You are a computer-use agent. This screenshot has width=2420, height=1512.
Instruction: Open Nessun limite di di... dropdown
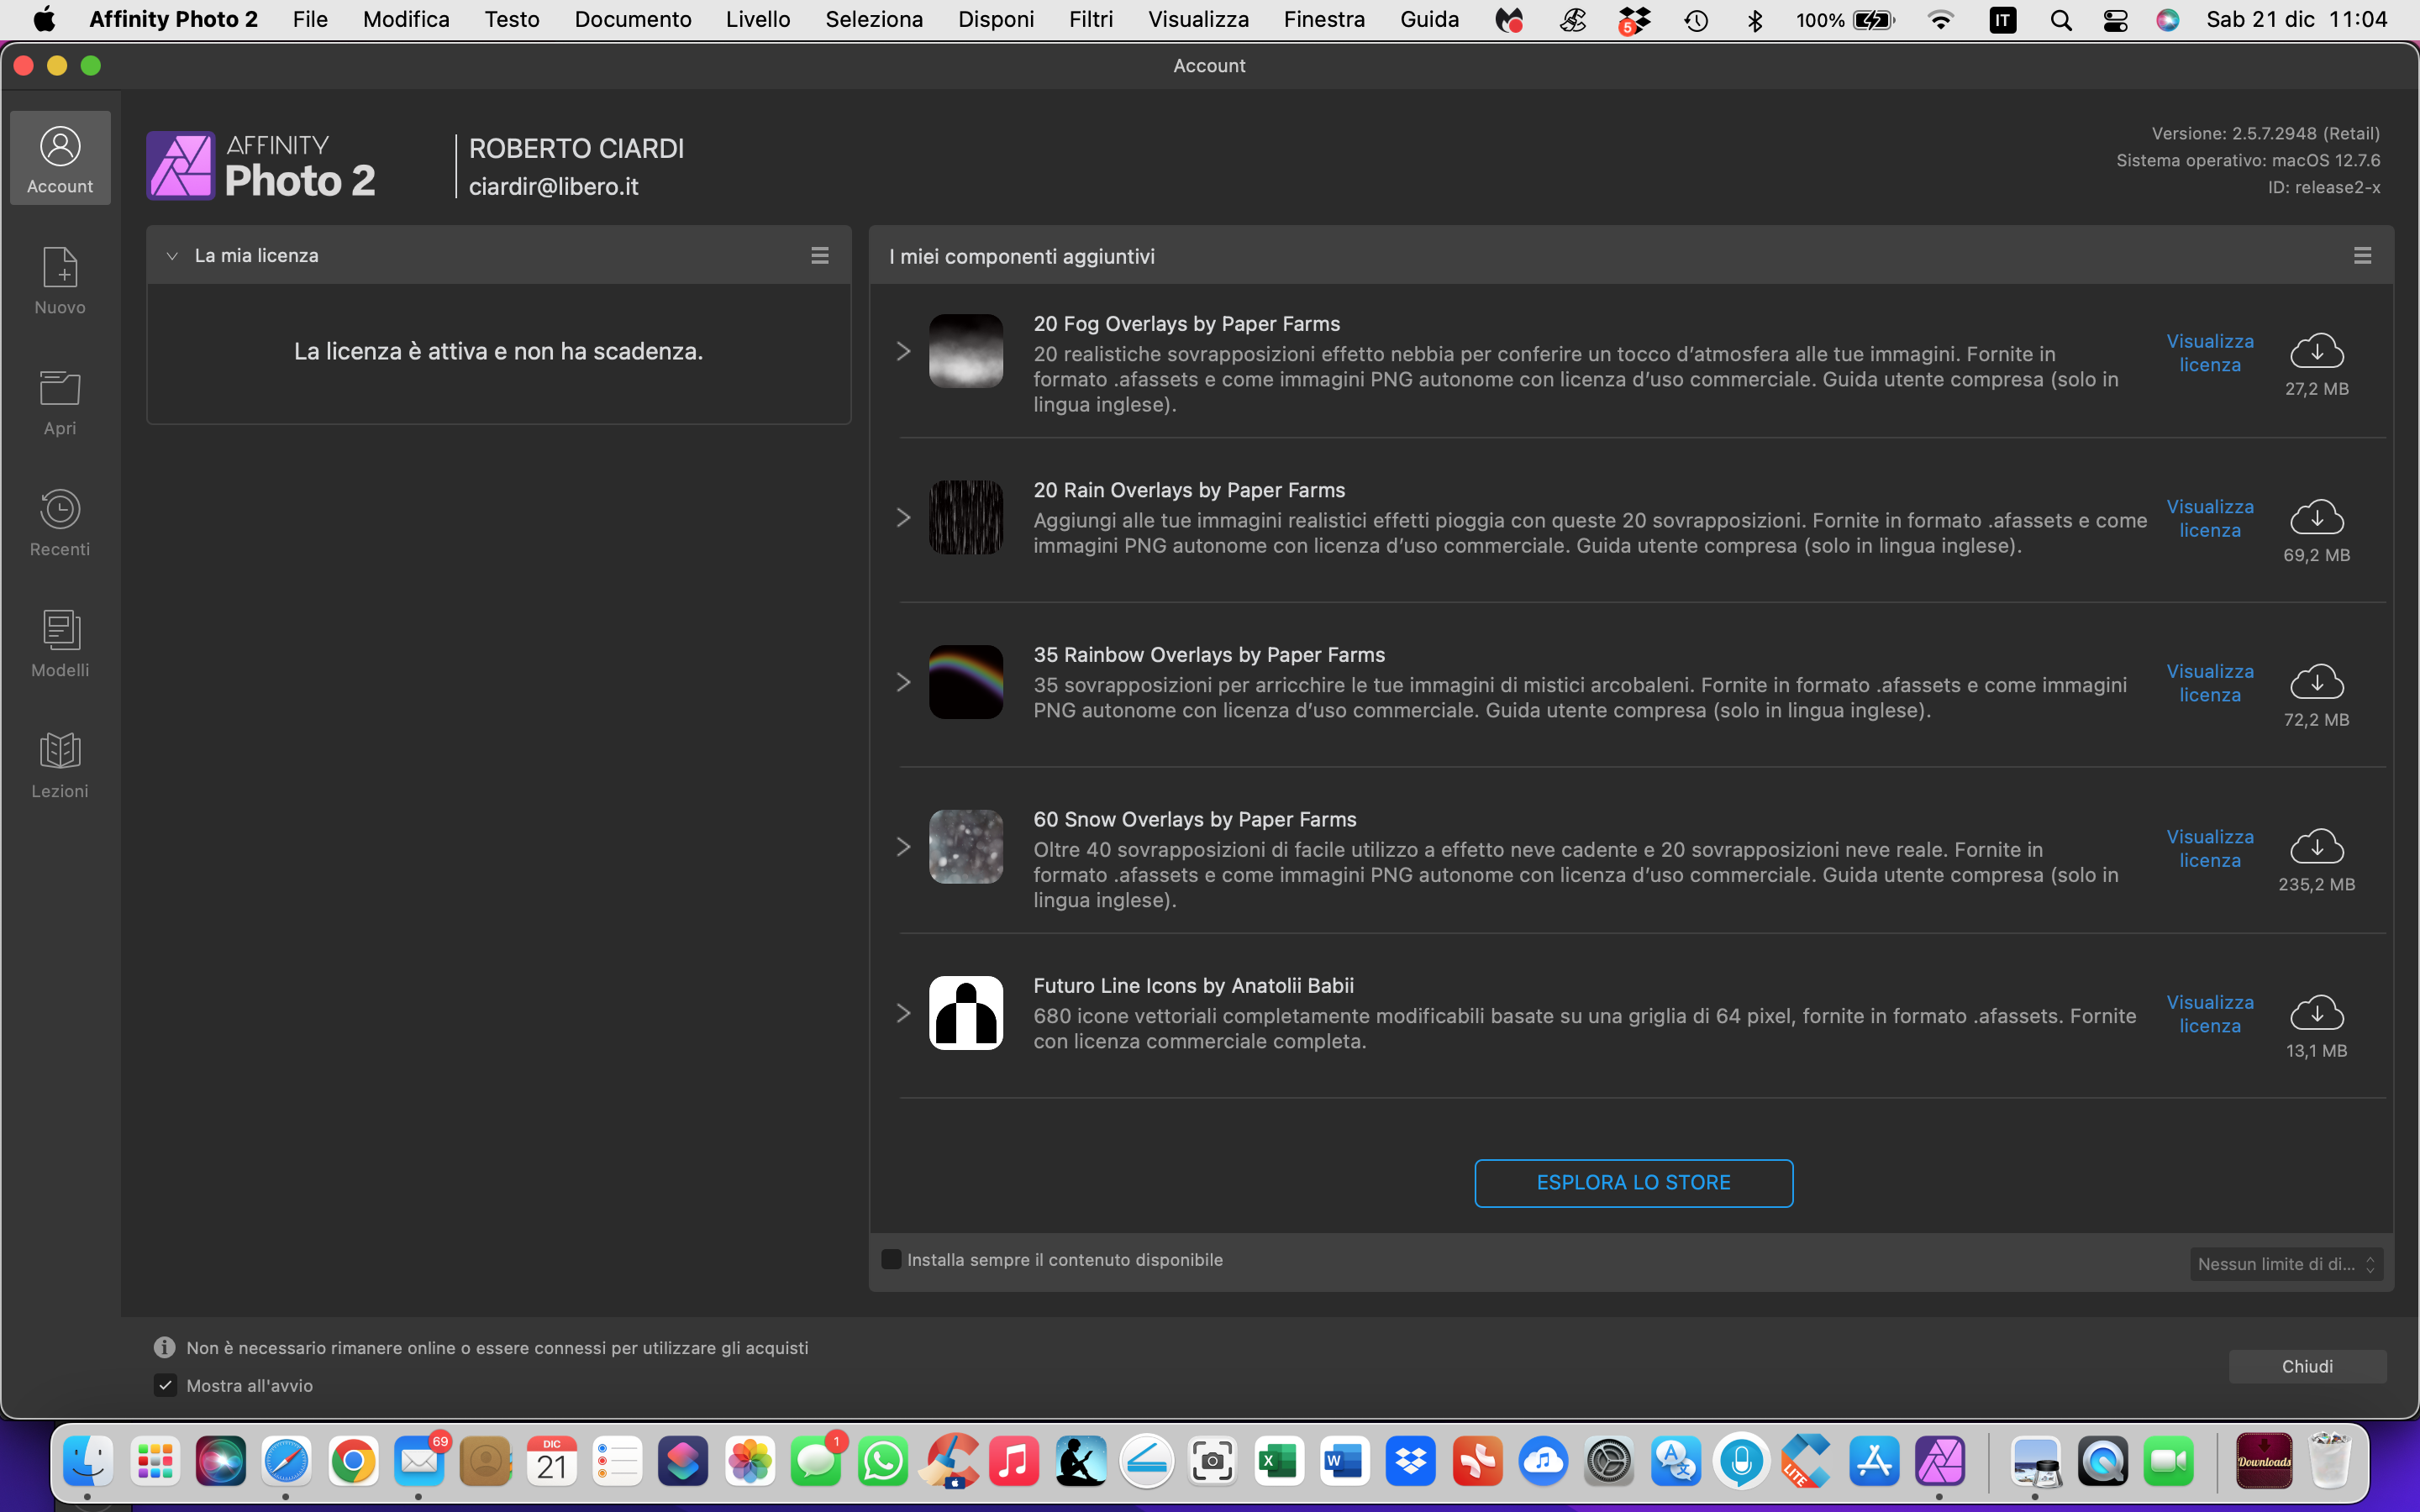pos(2286,1264)
